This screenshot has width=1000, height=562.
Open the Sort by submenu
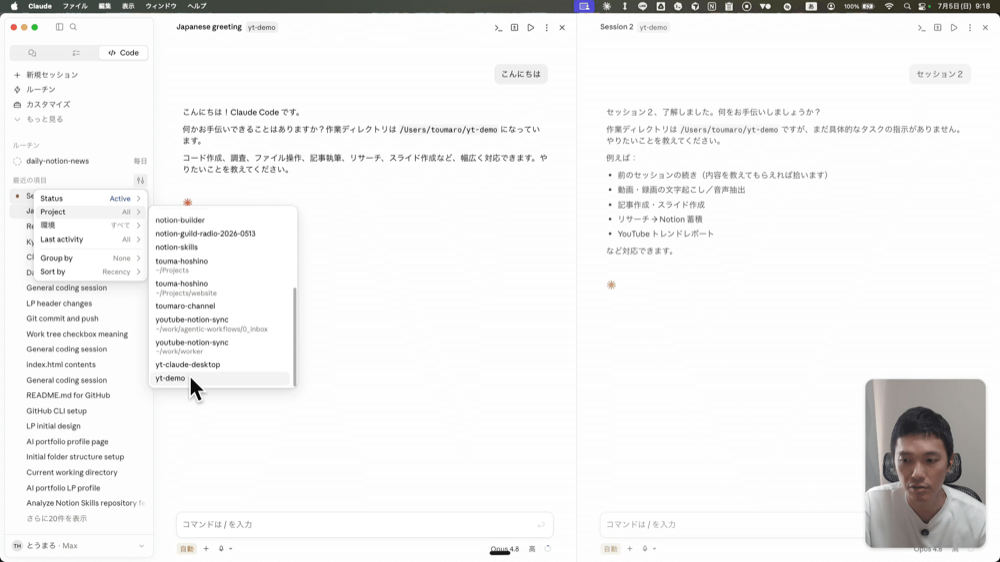90,272
